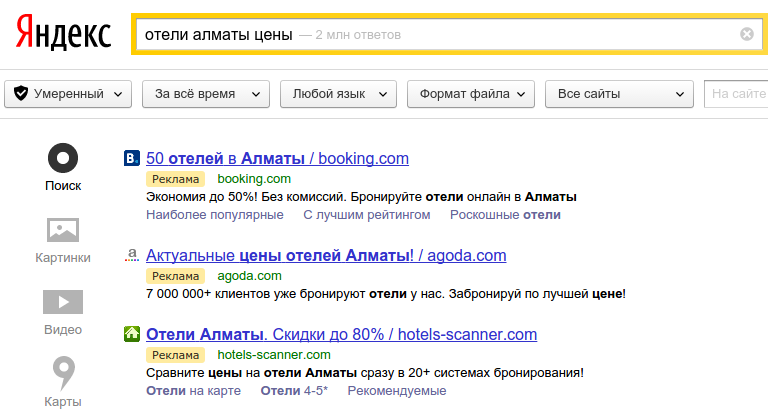Expand the За всё время date filter
The width and height of the screenshot is (768, 417).
(x=206, y=94)
